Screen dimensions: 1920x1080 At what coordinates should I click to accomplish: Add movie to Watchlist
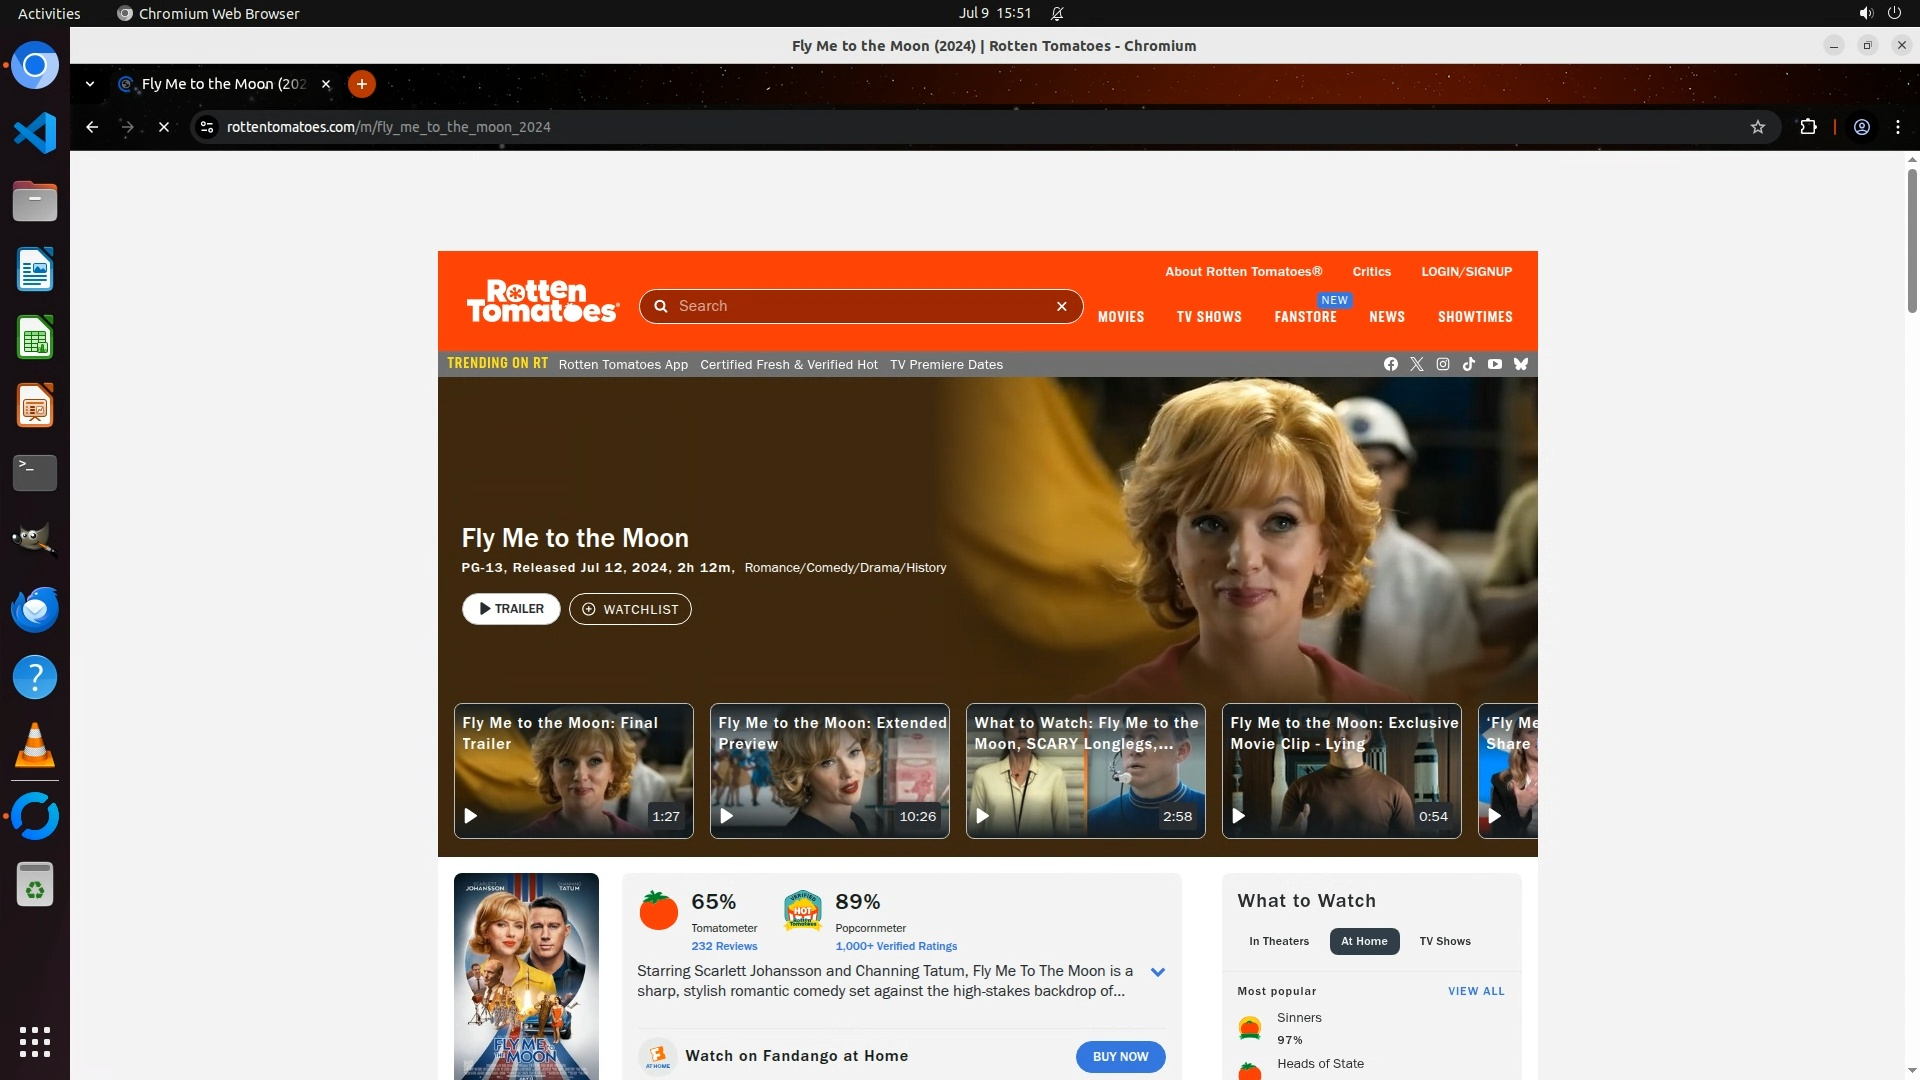click(630, 609)
